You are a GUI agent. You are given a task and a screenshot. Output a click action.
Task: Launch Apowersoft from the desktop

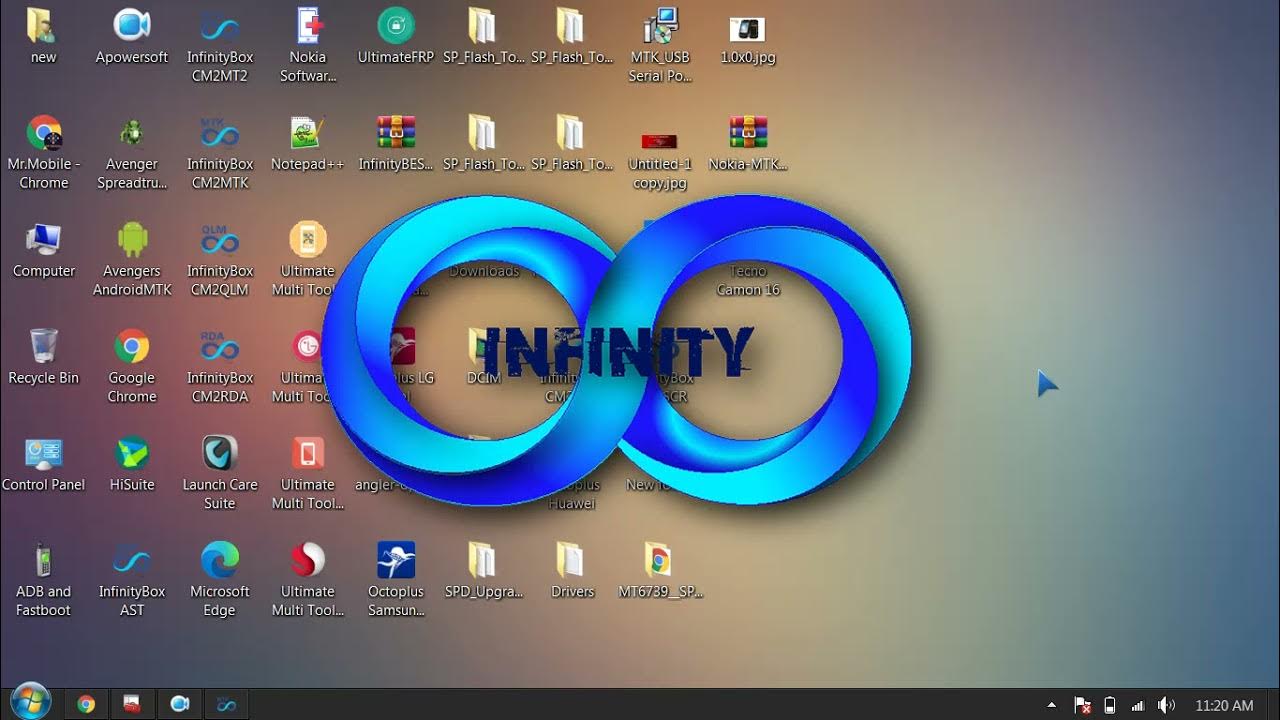pyautogui.click(x=132, y=37)
